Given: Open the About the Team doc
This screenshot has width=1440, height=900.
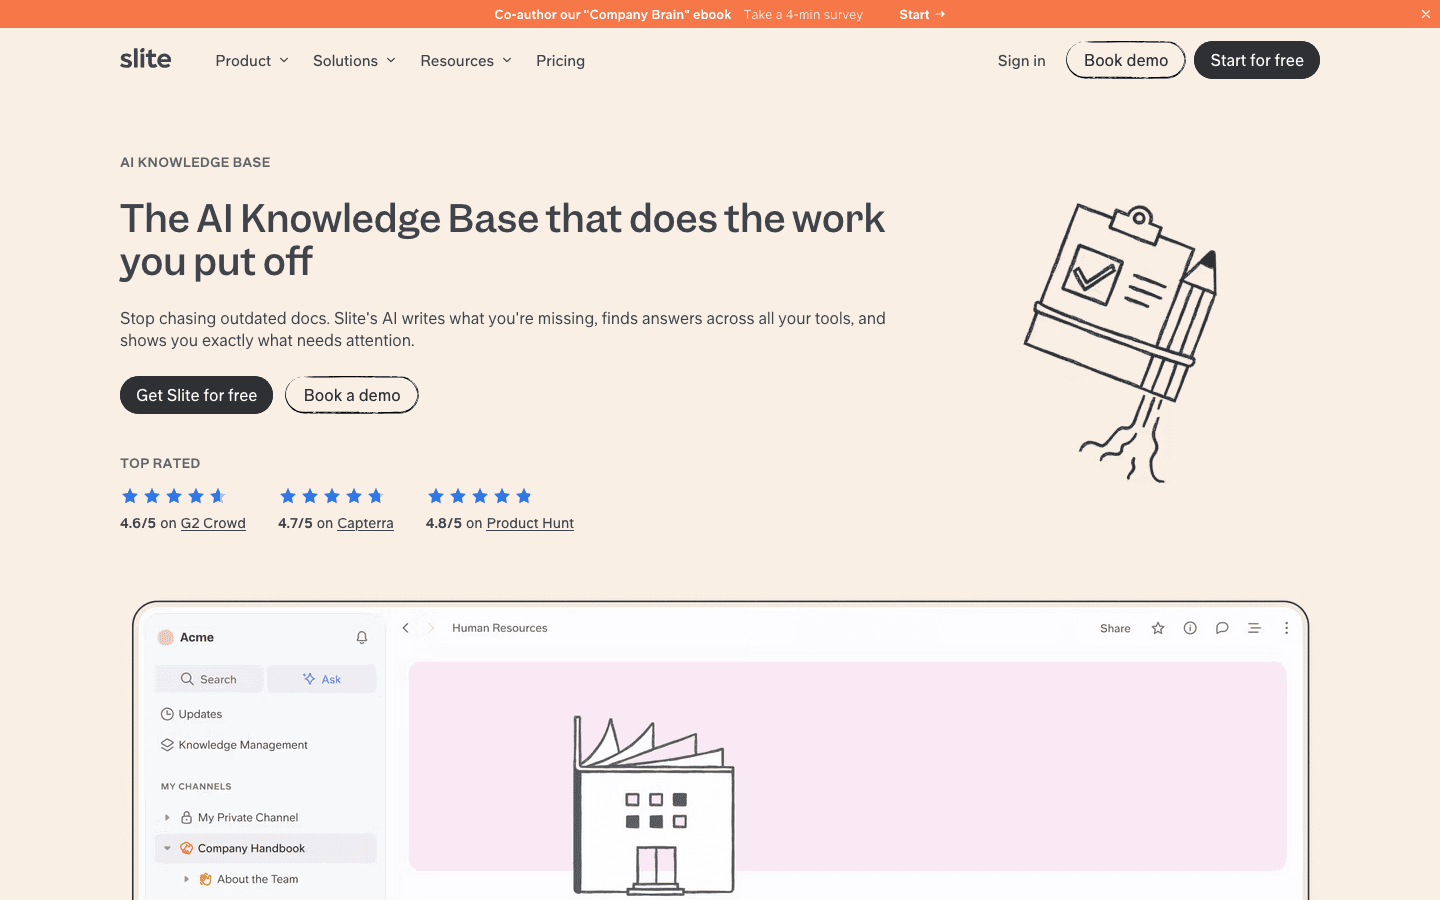Looking at the screenshot, I should pyautogui.click(x=257, y=879).
